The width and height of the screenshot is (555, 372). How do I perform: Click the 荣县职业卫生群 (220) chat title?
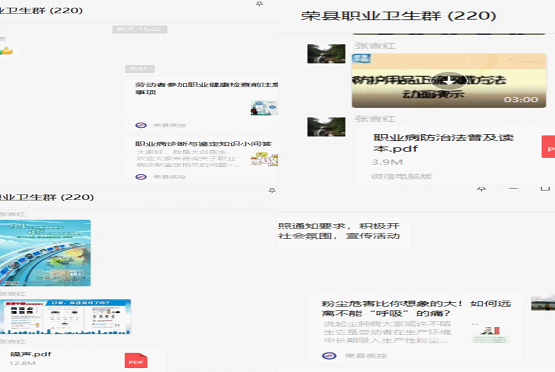[399, 16]
